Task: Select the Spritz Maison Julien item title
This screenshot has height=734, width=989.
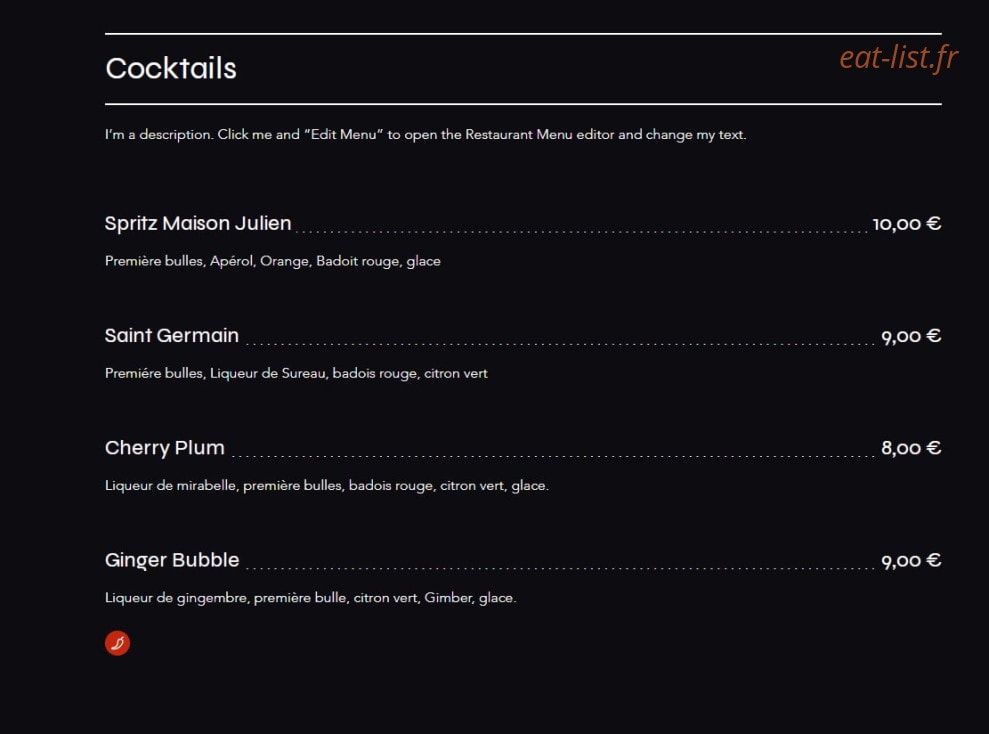Action: point(198,223)
